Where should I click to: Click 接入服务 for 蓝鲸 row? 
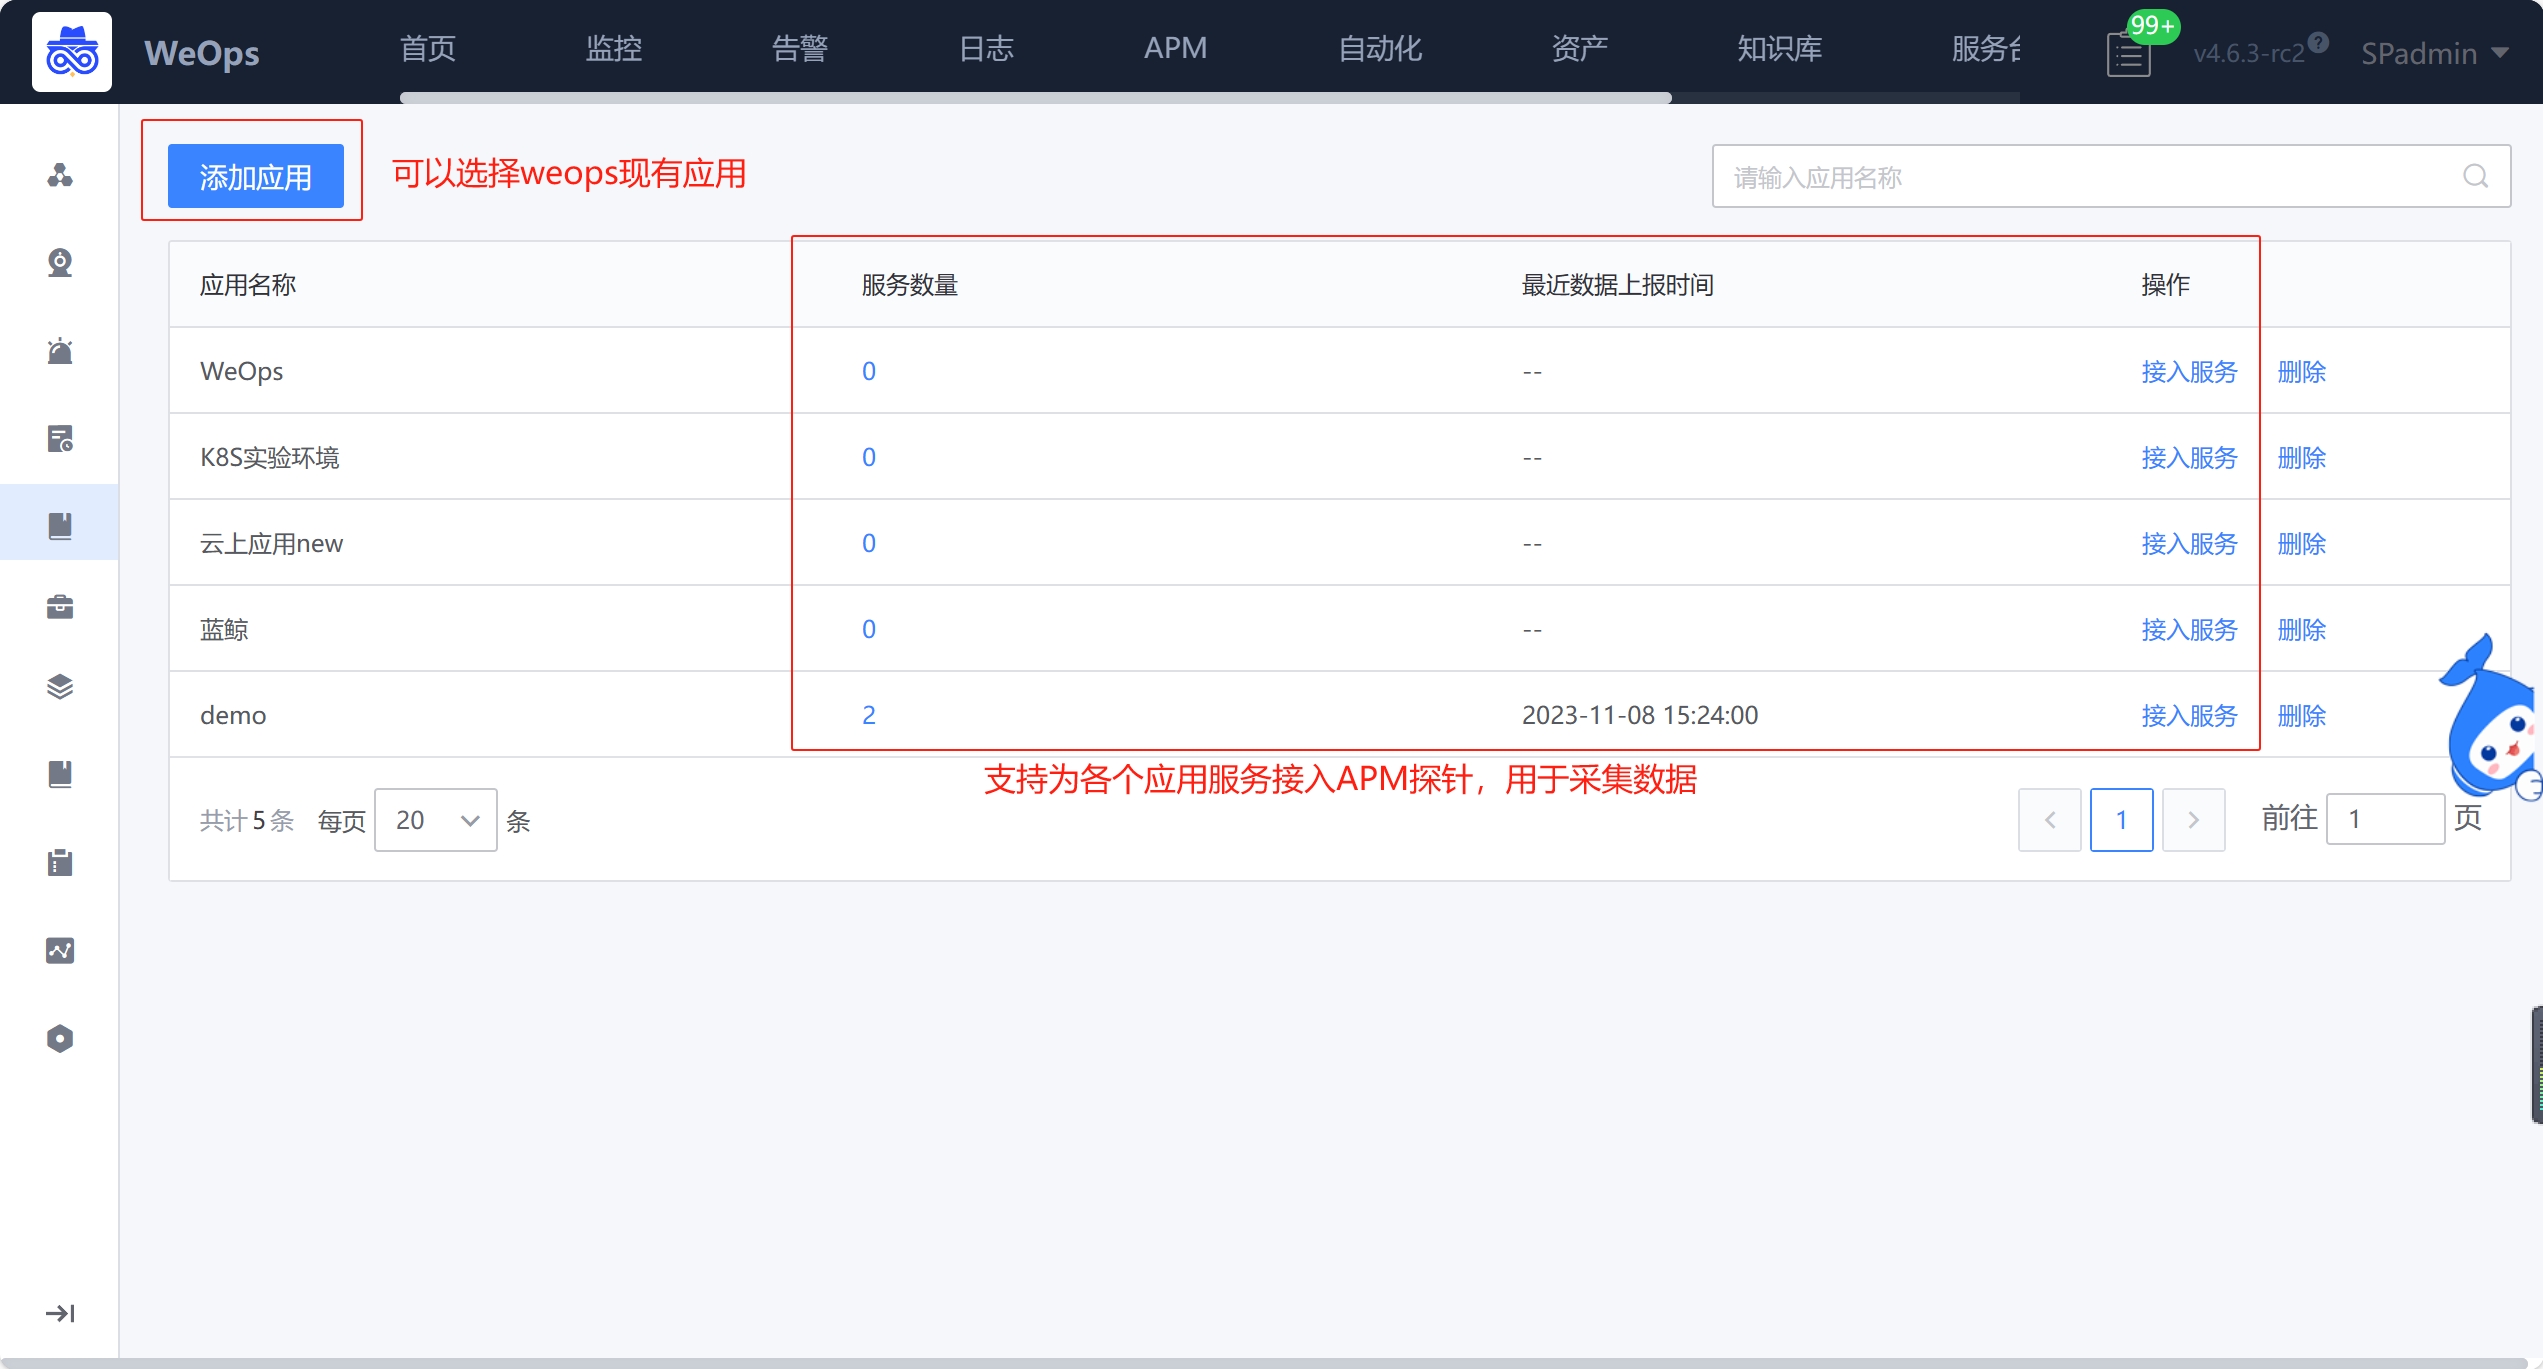tap(2189, 629)
